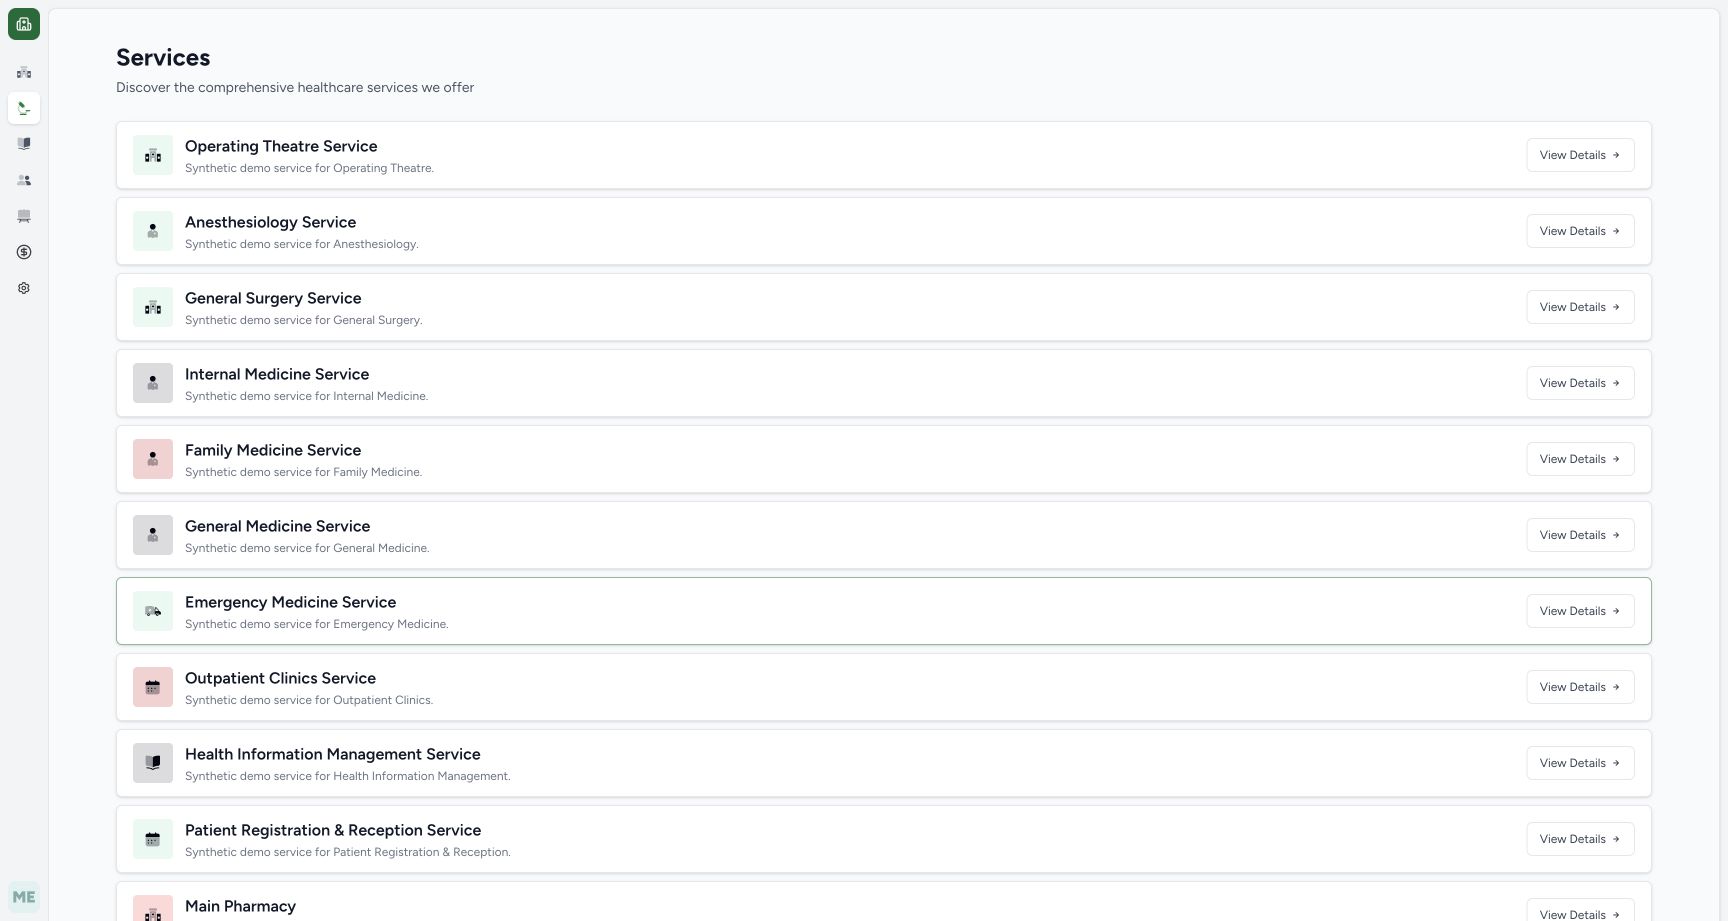Screen dimensions: 1728x921
Task: Click the Outpatient Clinics calendar icon
Action: [x=153, y=687]
